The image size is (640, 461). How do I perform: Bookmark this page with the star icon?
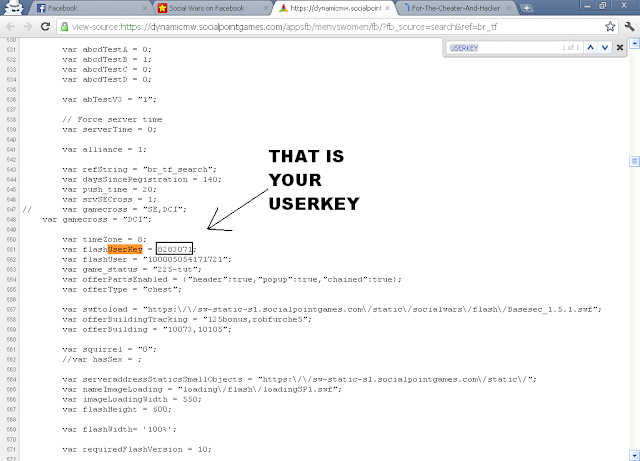(x=610, y=27)
